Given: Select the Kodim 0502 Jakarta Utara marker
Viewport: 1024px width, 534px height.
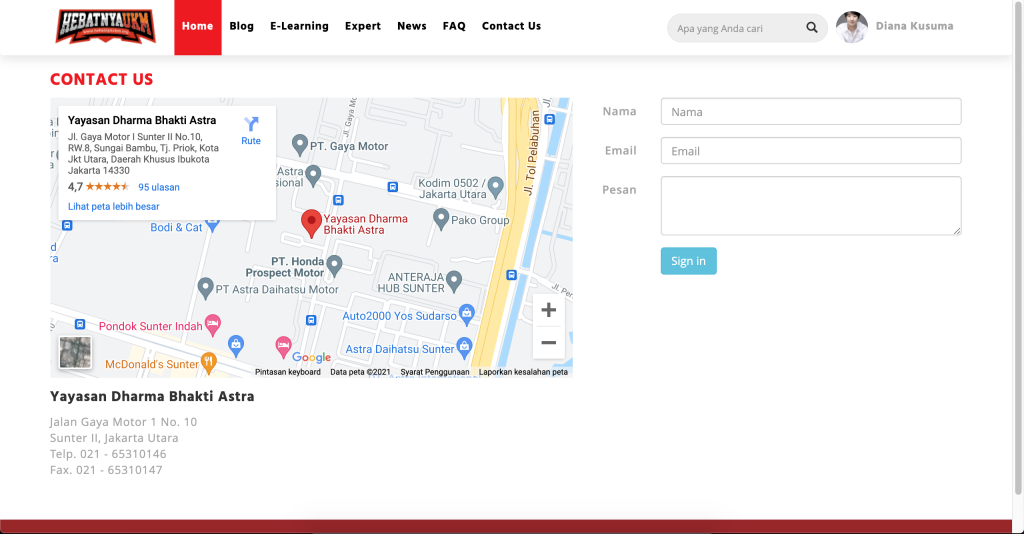Looking at the screenshot, I should [496, 187].
